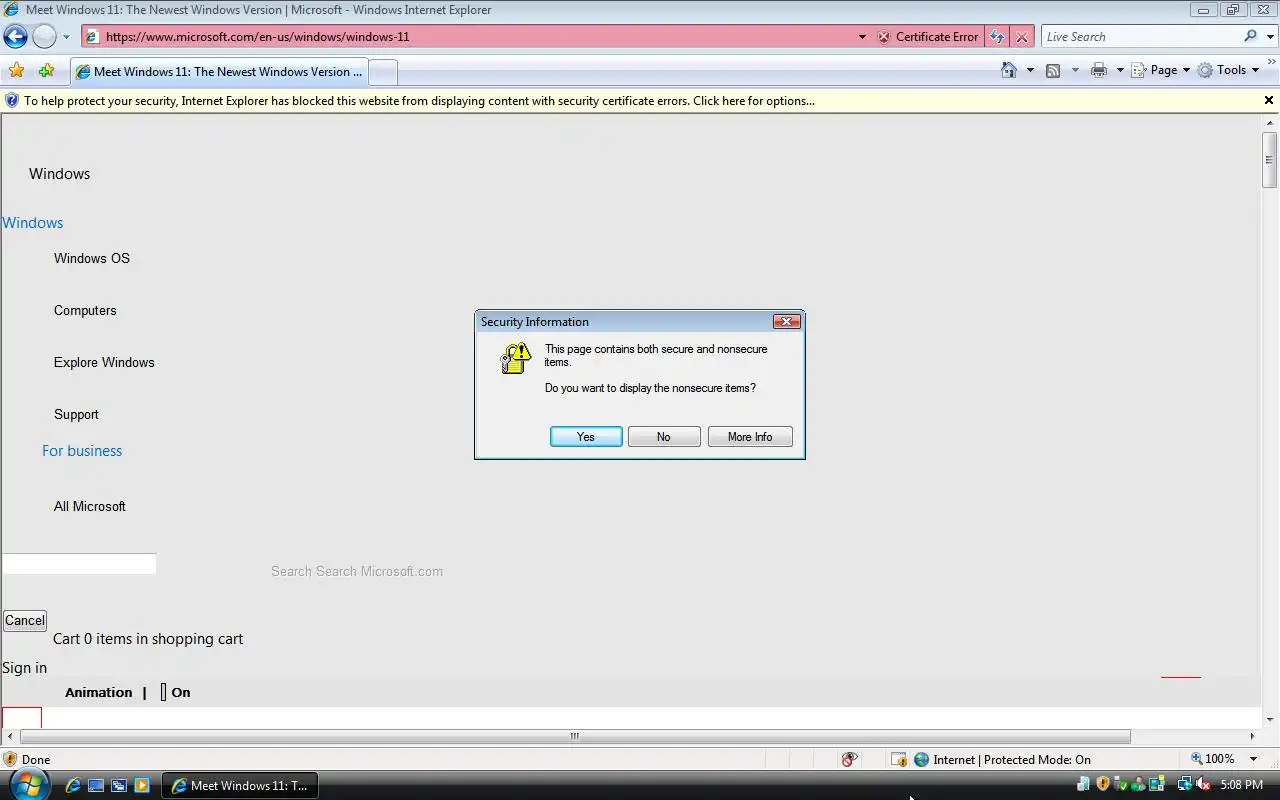The image size is (1280, 800).
Task: Click the Certificate Error shield badge
Action: coord(927,37)
